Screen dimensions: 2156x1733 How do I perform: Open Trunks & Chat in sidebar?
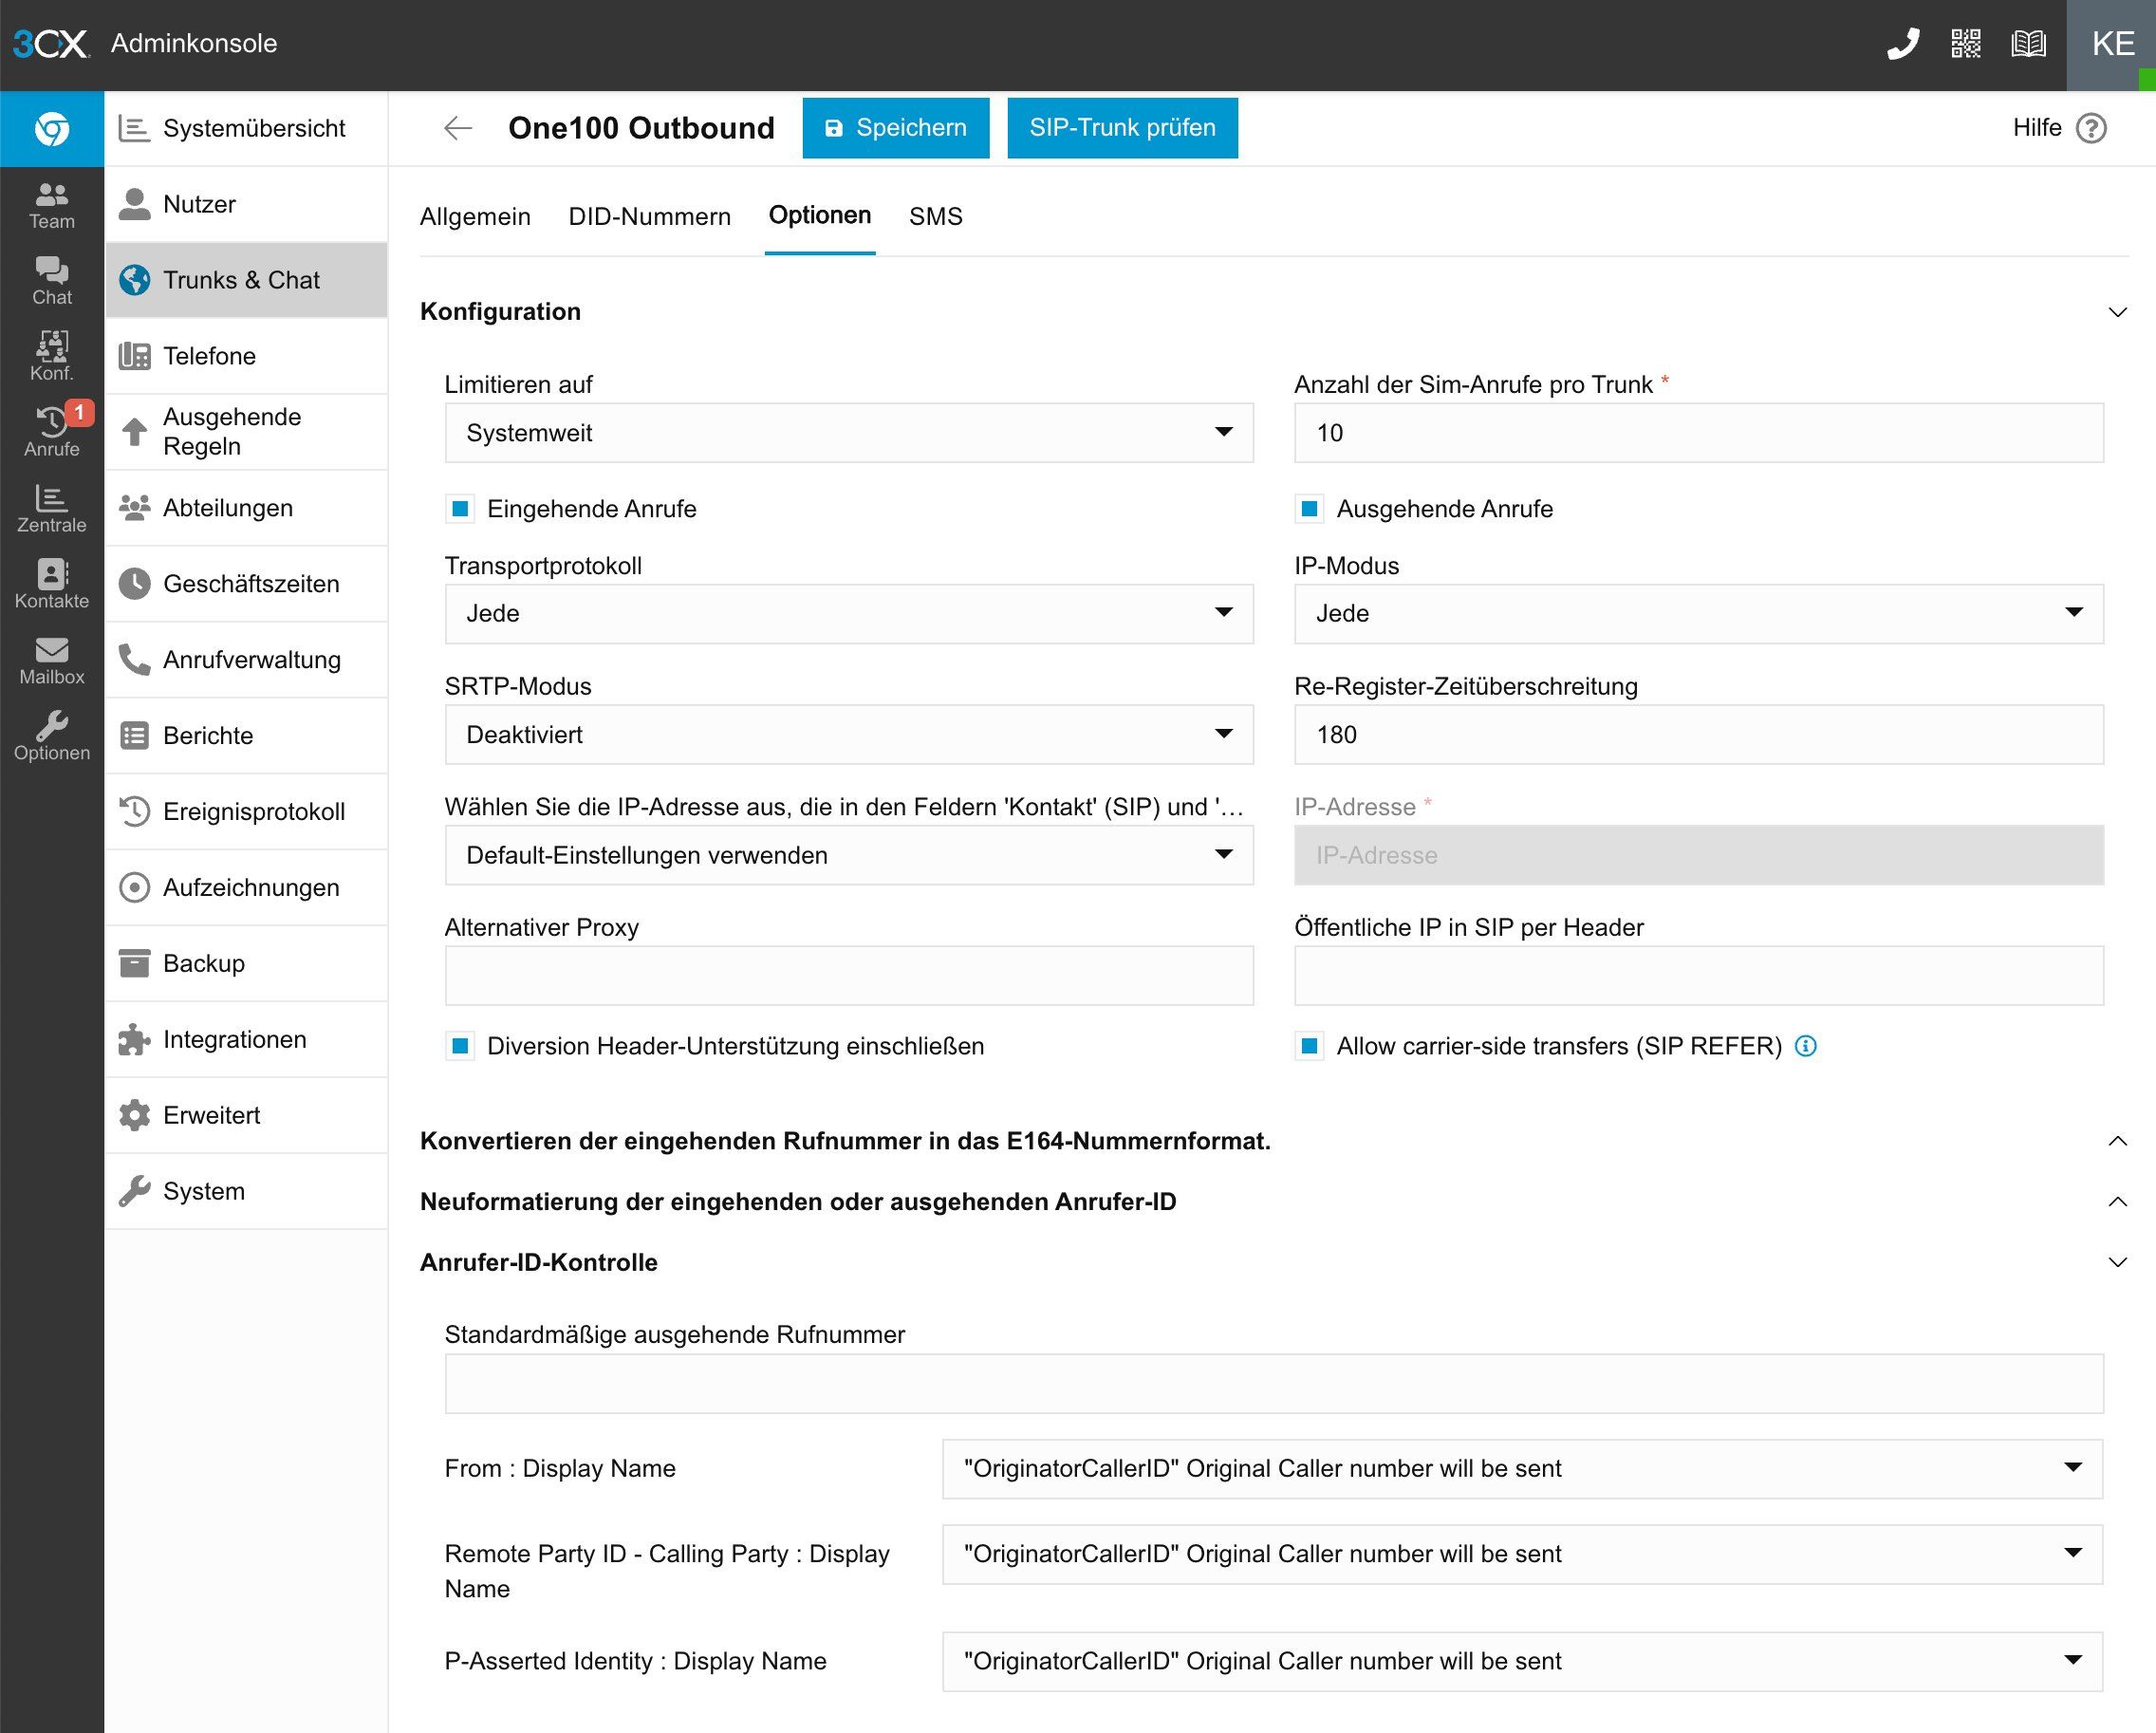point(246,280)
